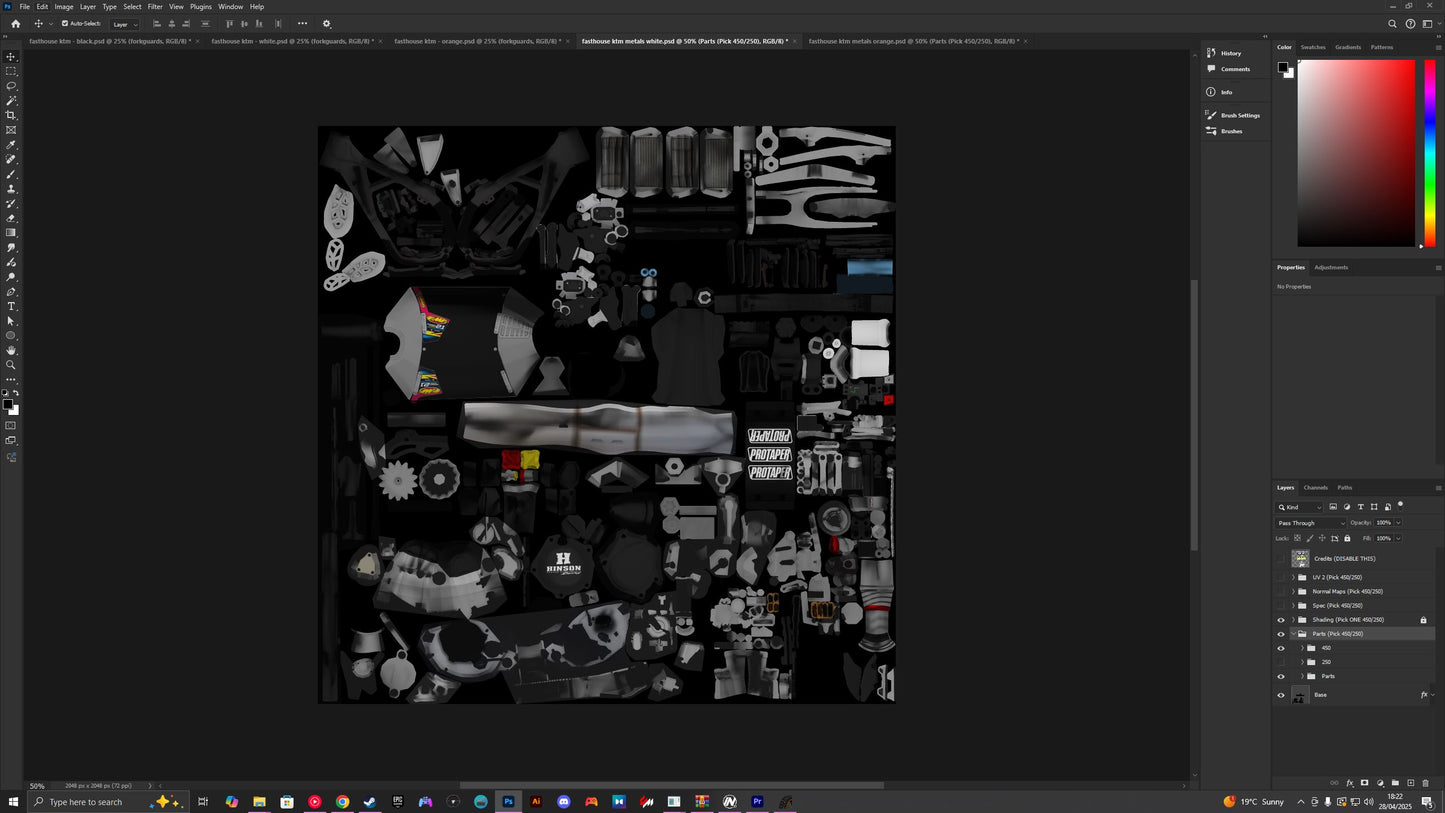Open Photoshop from the taskbar

click(x=508, y=801)
